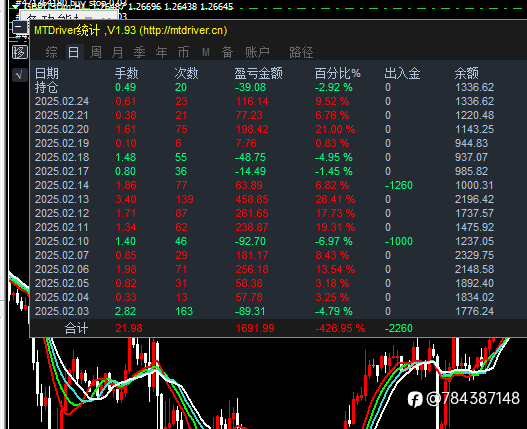Click the total profit value 1691.99
This screenshot has width=527, height=429.
[255, 328]
